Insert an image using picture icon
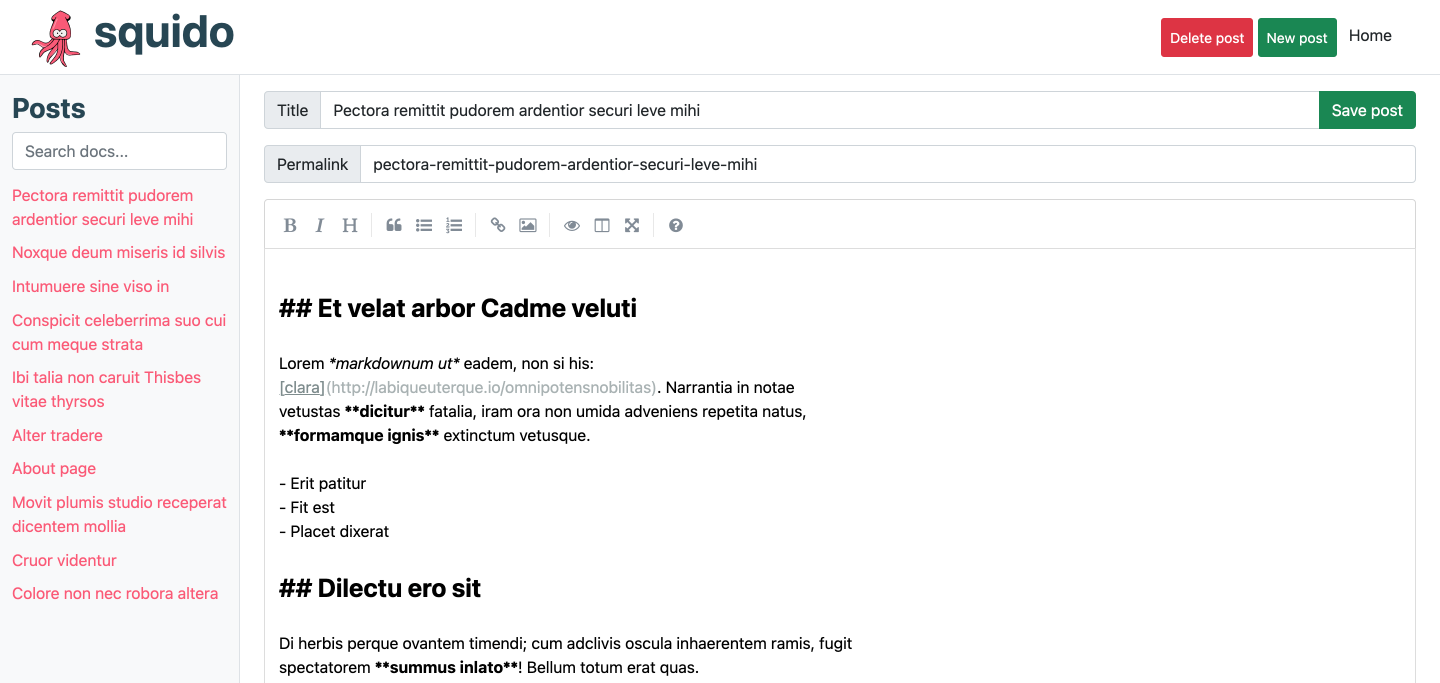 pos(528,225)
